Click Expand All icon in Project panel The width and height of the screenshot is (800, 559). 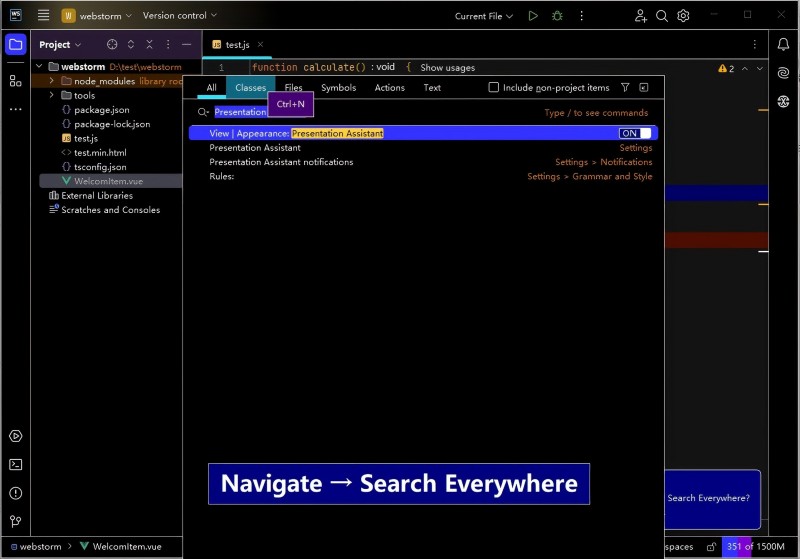click(x=131, y=44)
